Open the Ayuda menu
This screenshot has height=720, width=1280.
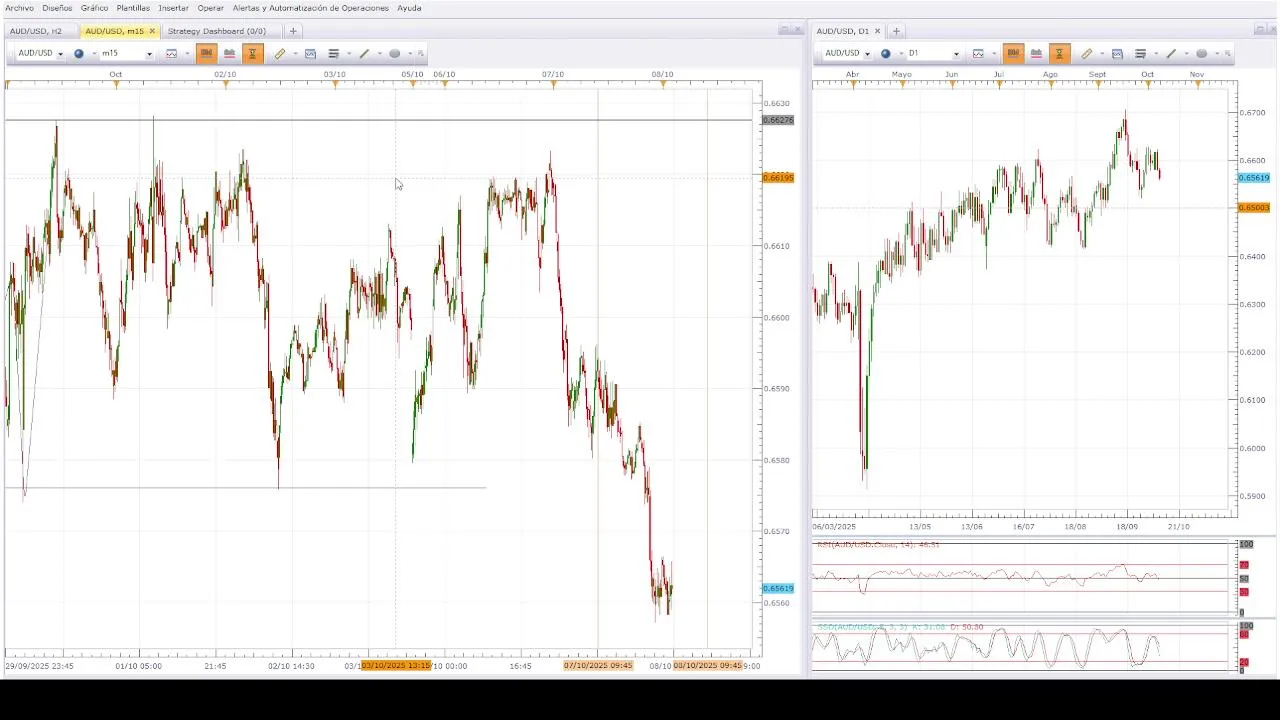click(x=409, y=8)
